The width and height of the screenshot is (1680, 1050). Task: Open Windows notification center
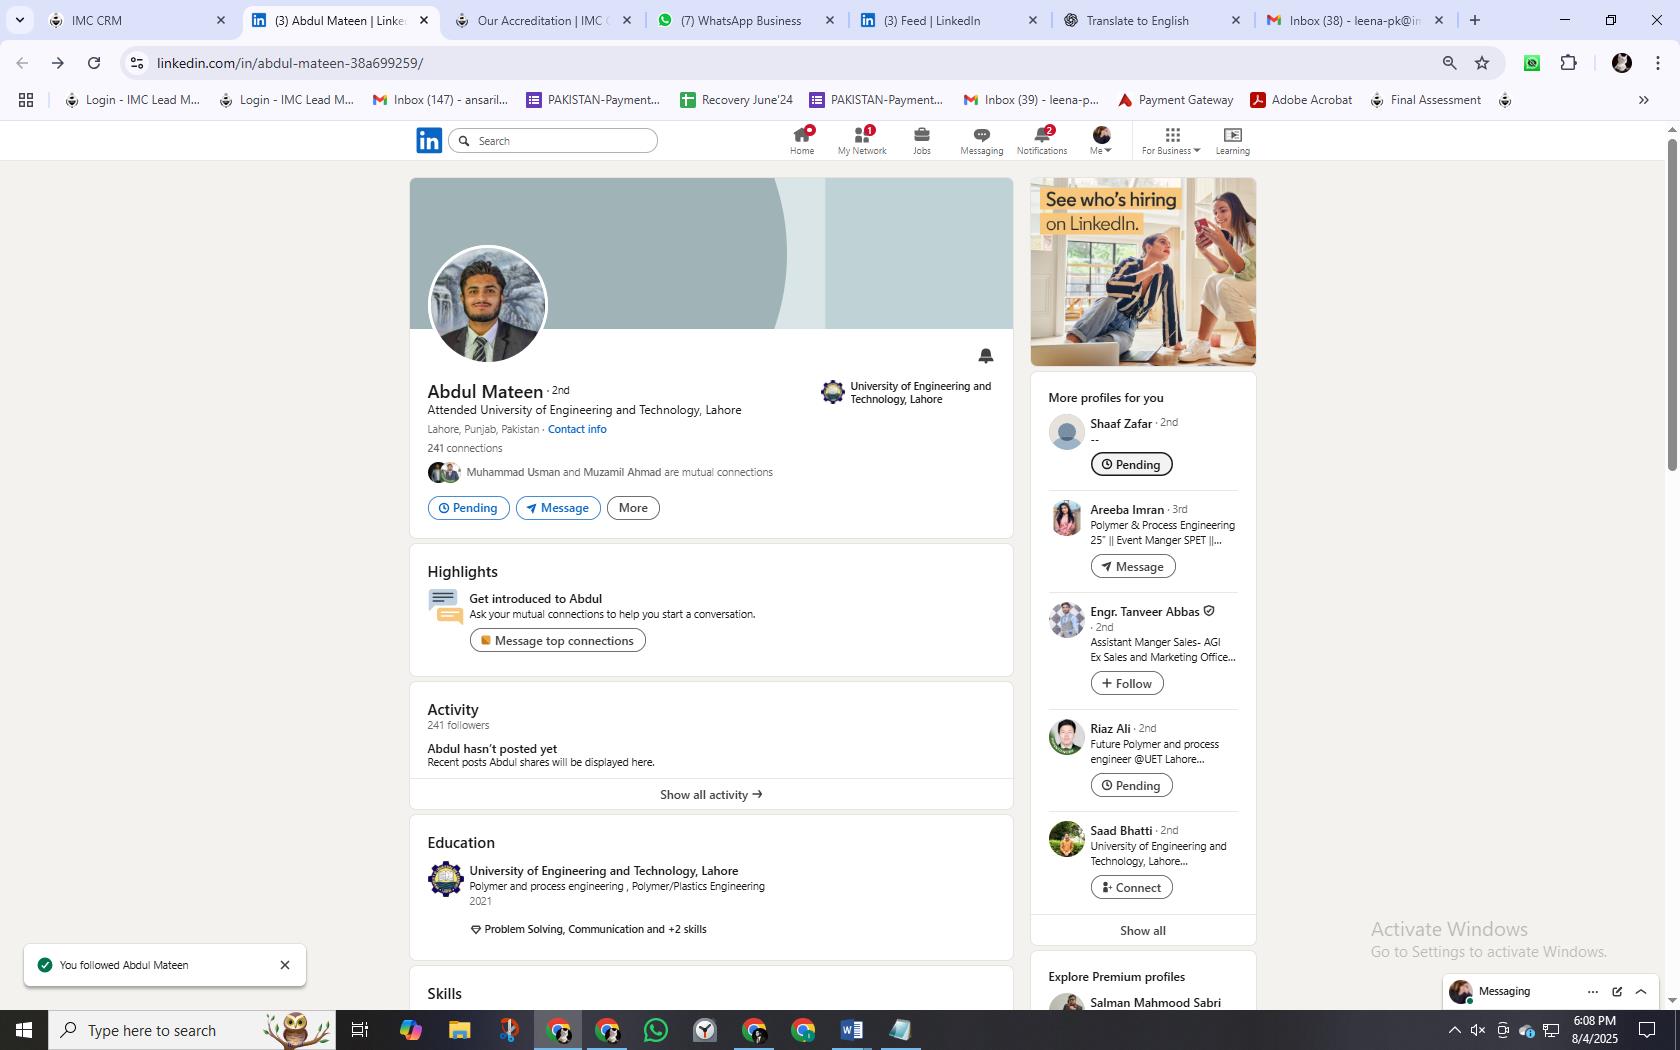pyautogui.click(x=1647, y=1030)
